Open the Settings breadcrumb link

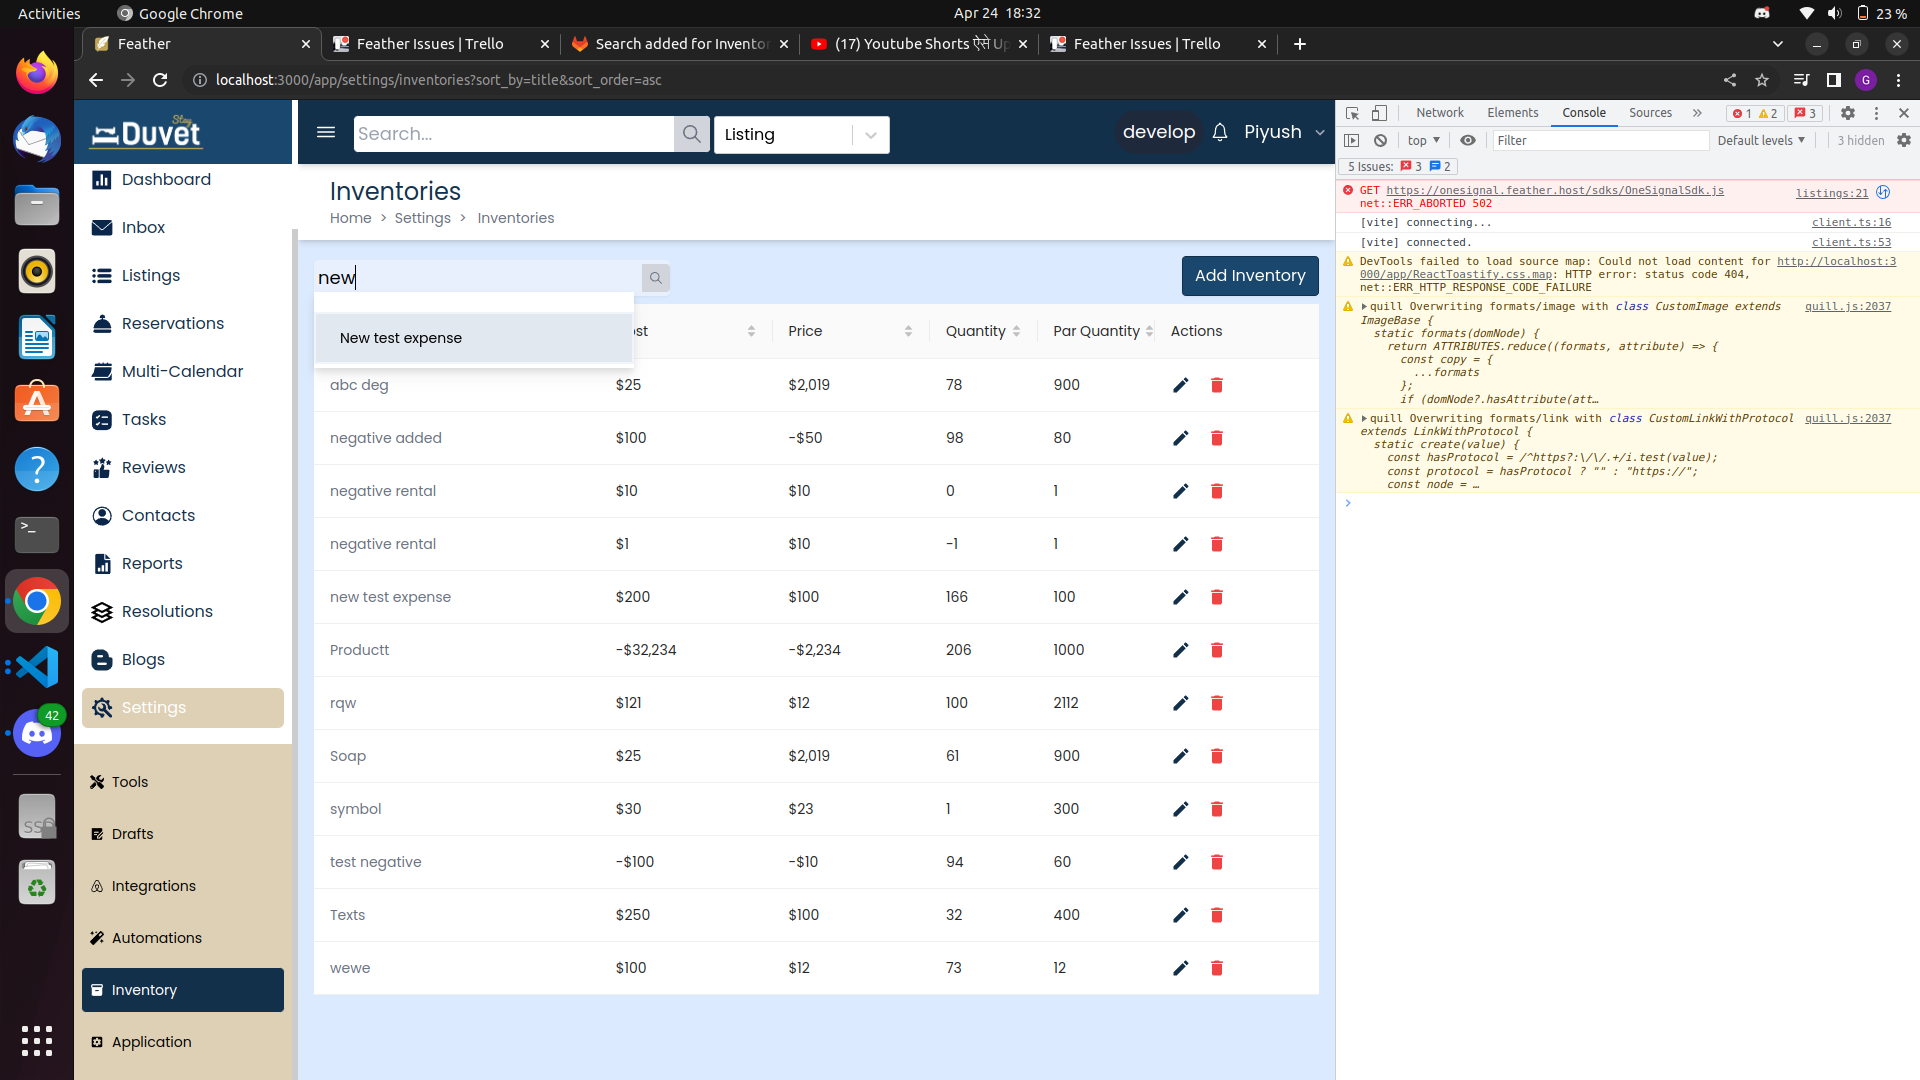click(422, 218)
